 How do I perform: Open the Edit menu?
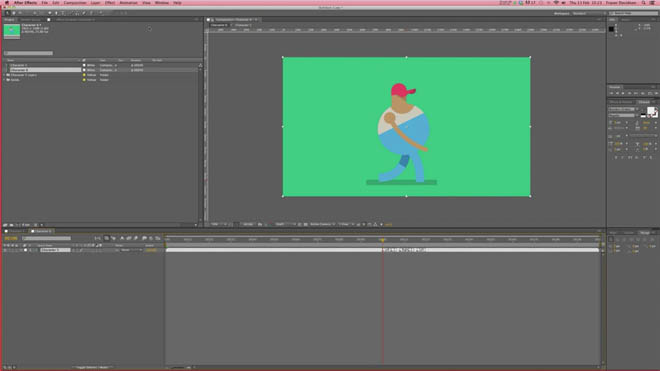click(x=56, y=3)
